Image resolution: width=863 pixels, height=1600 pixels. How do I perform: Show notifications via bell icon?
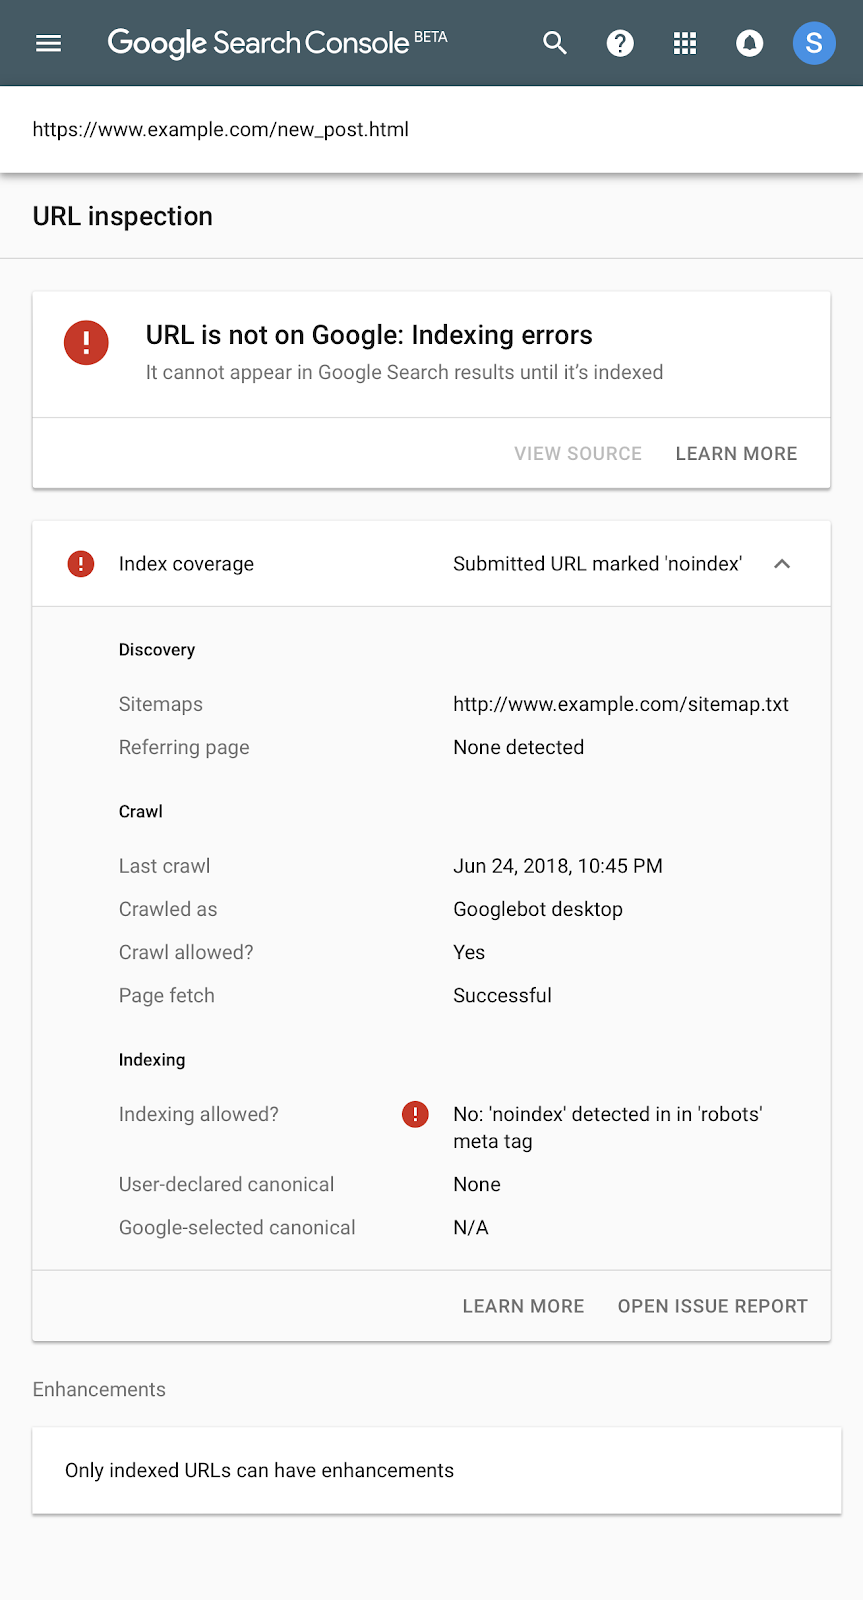749,43
